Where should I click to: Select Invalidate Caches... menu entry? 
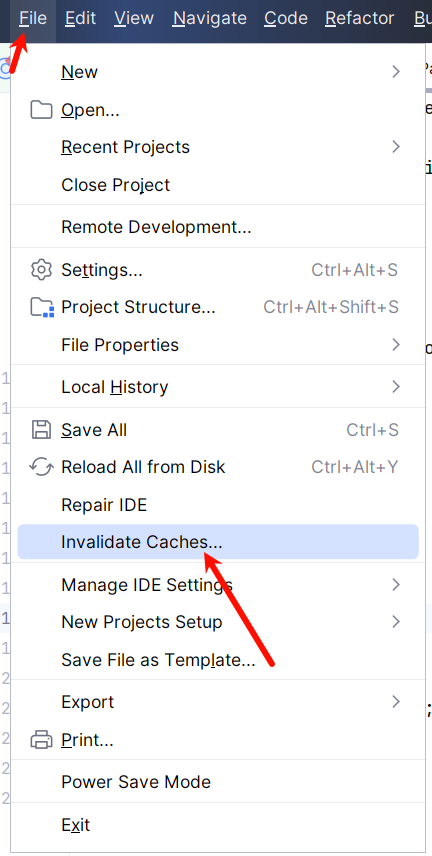click(x=218, y=542)
